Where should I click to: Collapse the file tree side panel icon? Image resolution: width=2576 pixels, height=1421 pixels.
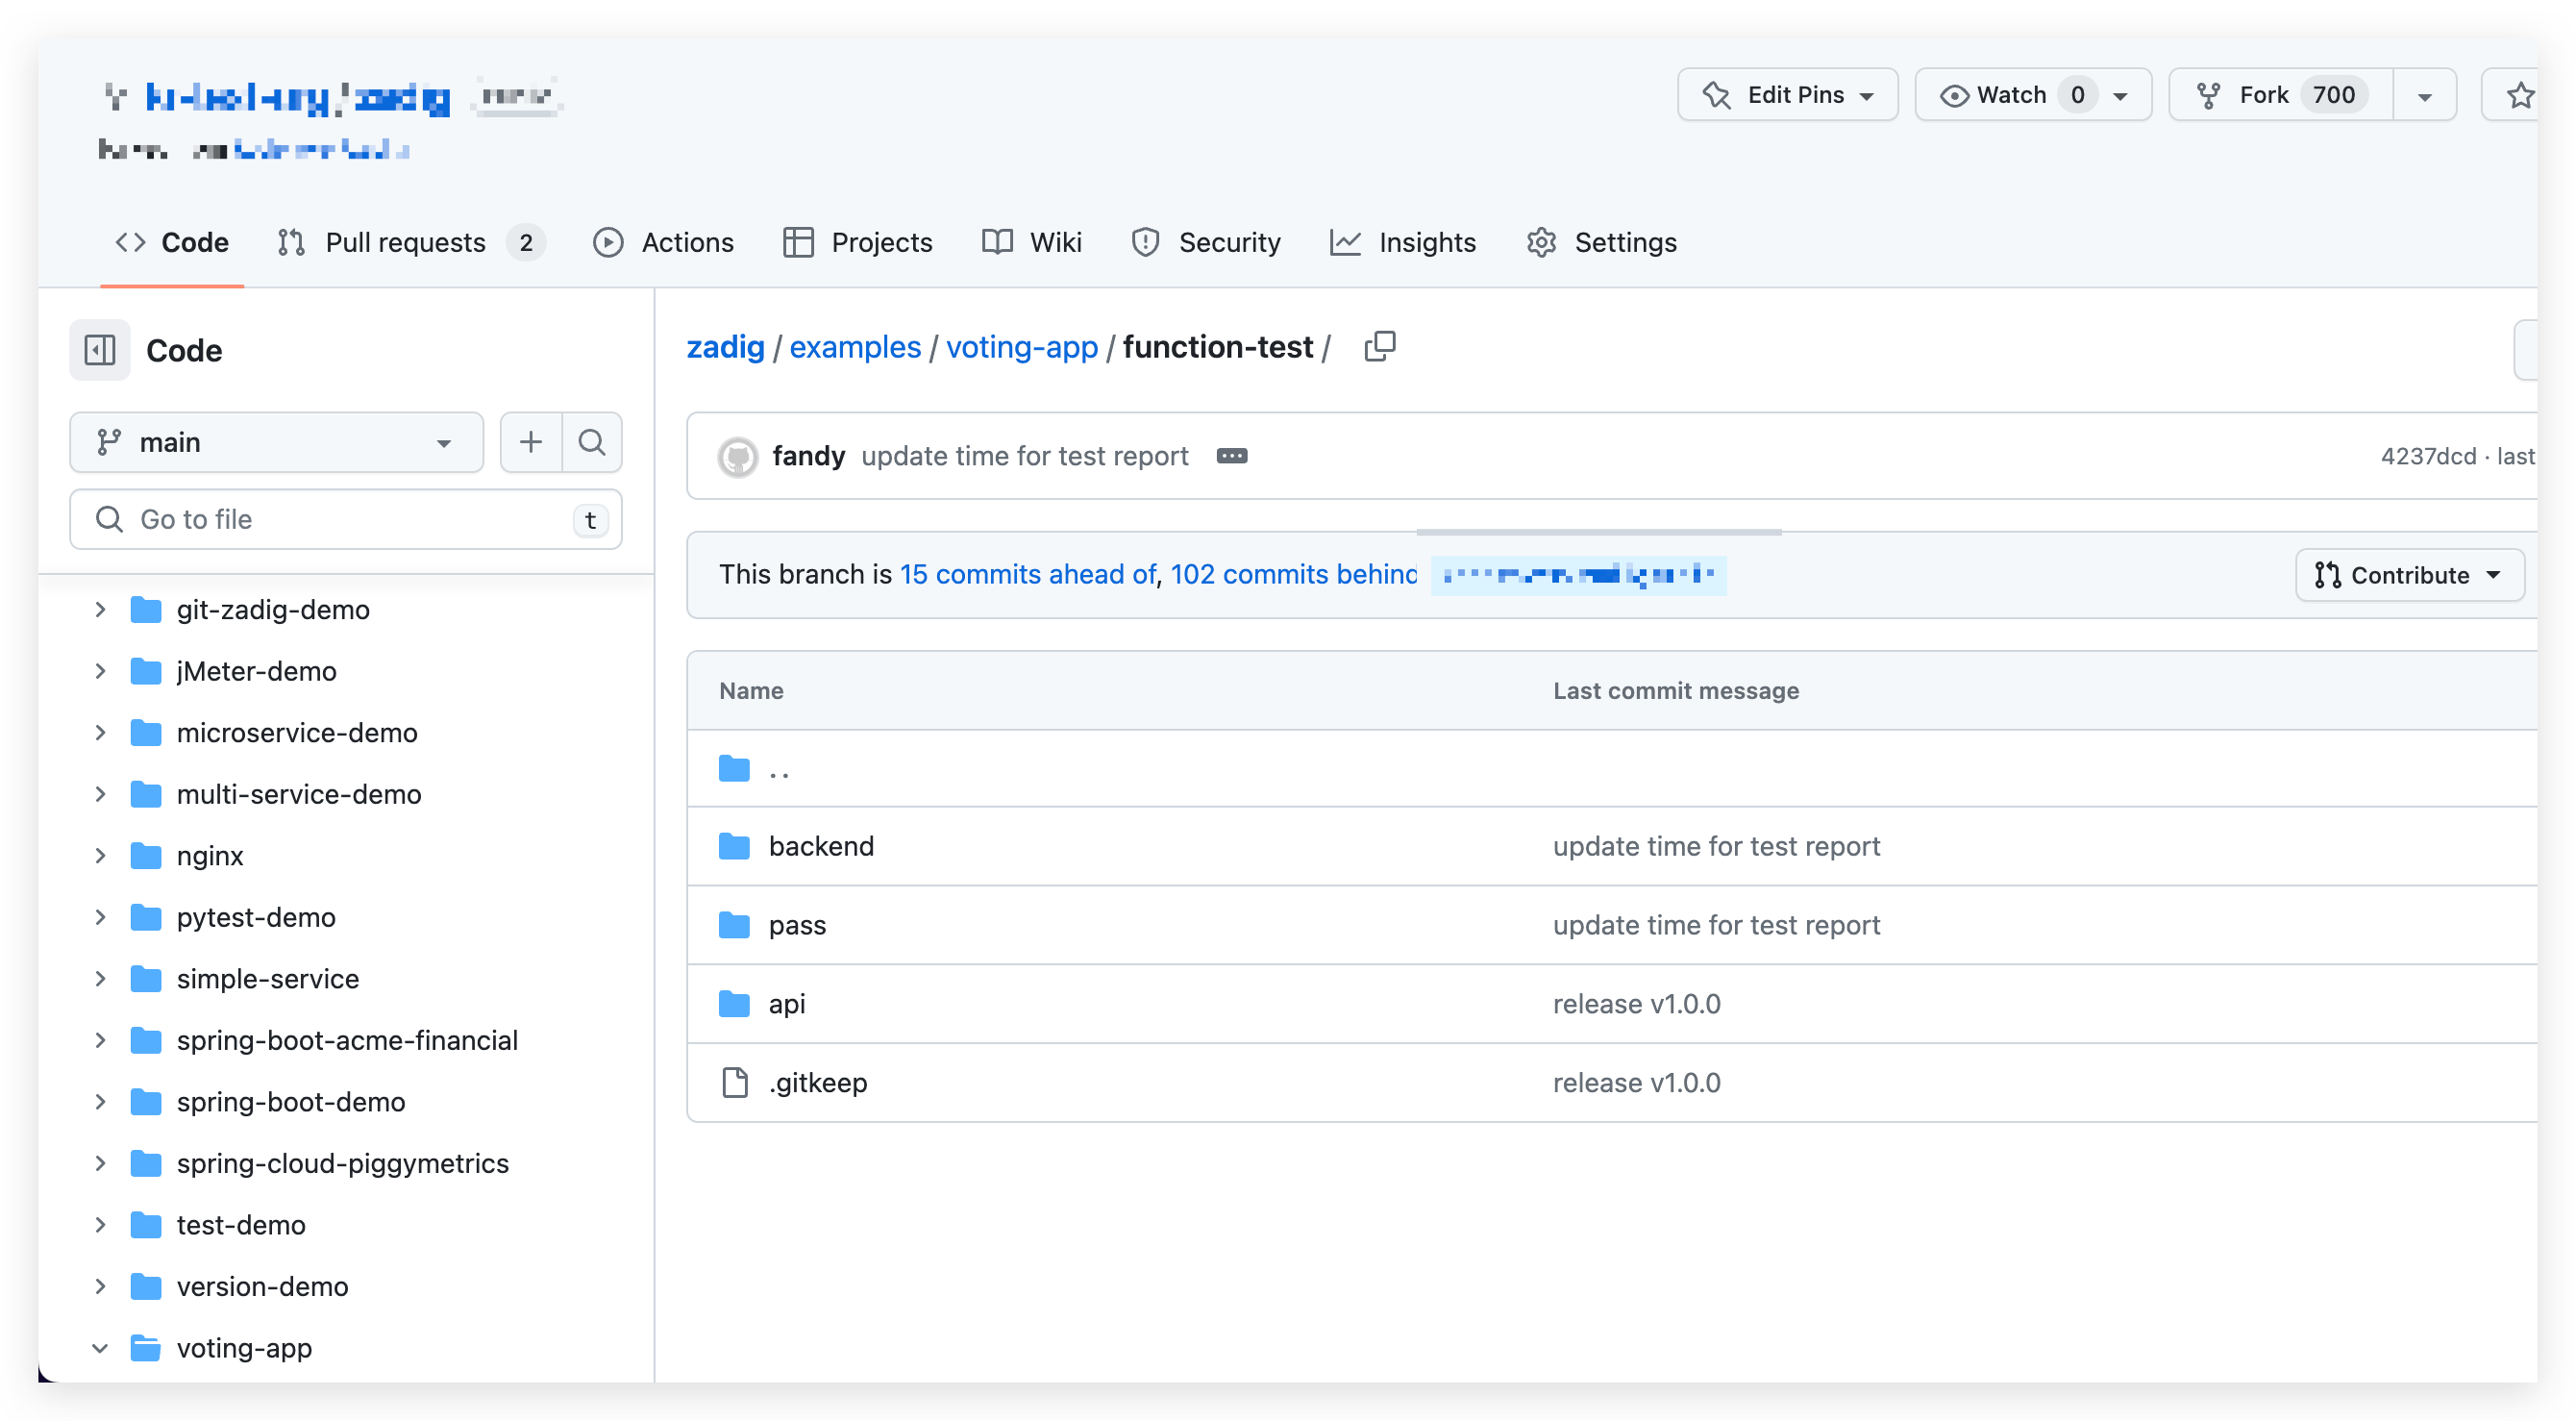point(100,350)
